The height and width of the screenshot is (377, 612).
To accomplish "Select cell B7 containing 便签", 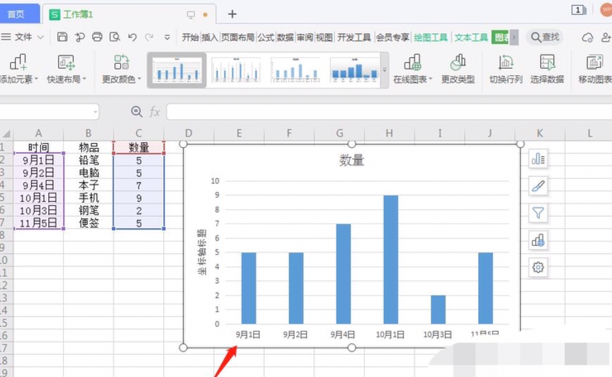I will tap(89, 223).
